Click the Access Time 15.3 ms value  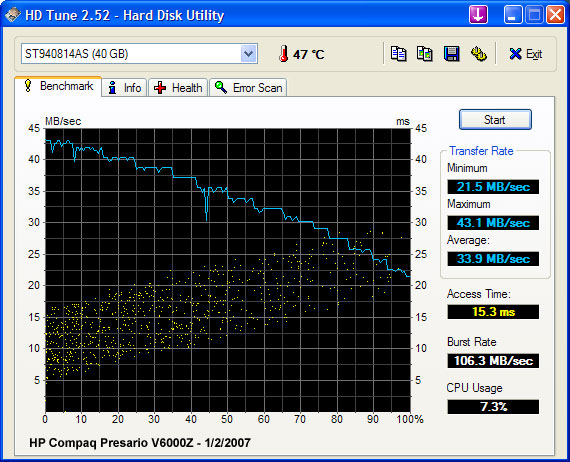click(x=493, y=312)
